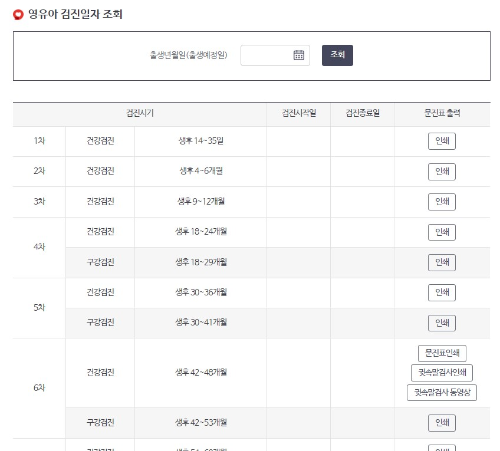Print questionnaire for 생후 18~24개월 건강검진

(x=442, y=232)
